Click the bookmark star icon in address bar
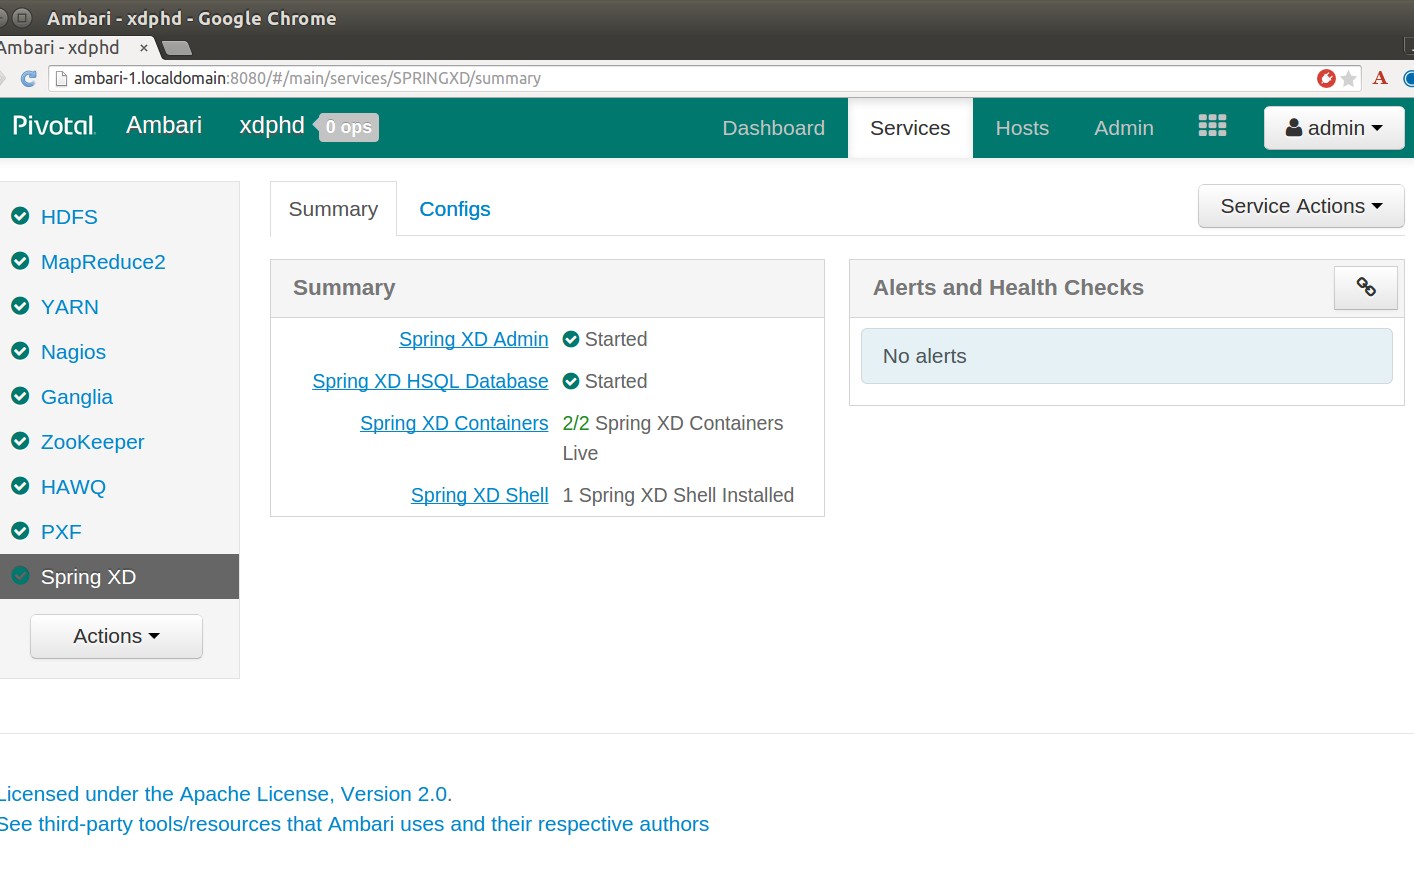 pyautogui.click(x=1349, y=78)
